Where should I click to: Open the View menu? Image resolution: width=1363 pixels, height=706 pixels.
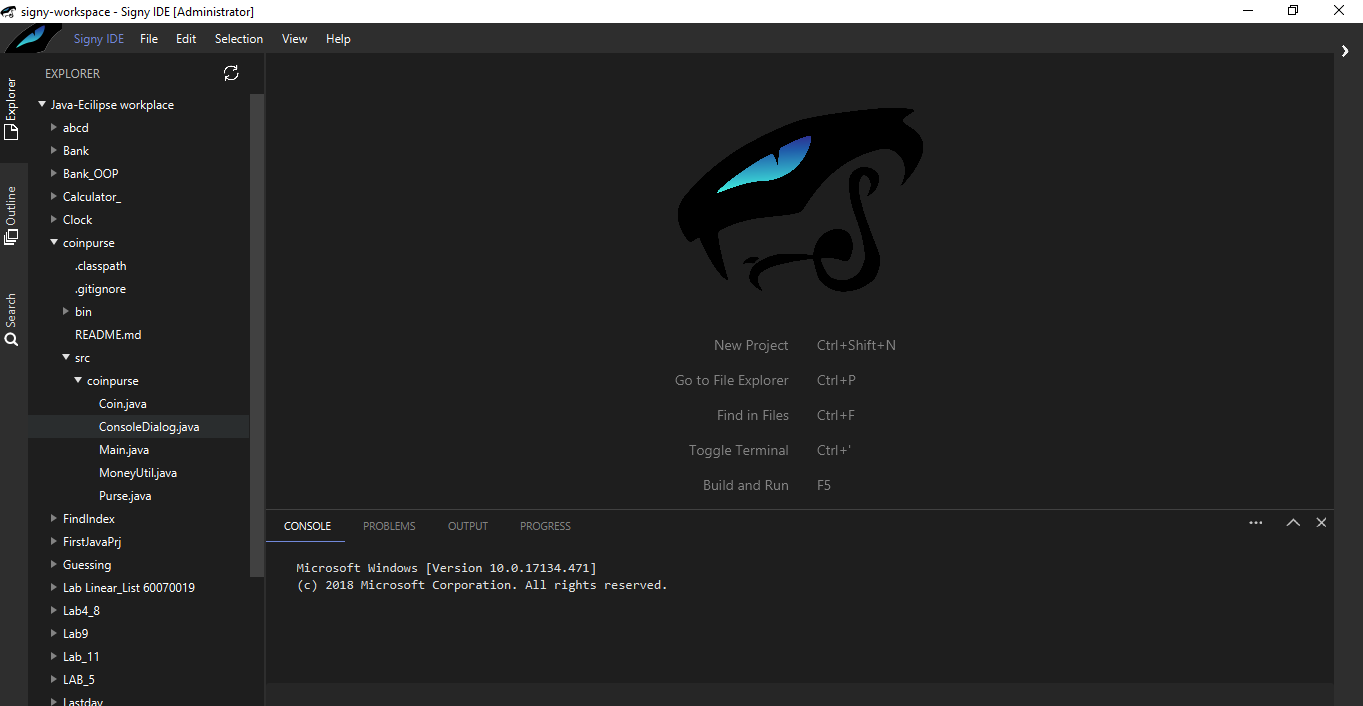point(295,39)
